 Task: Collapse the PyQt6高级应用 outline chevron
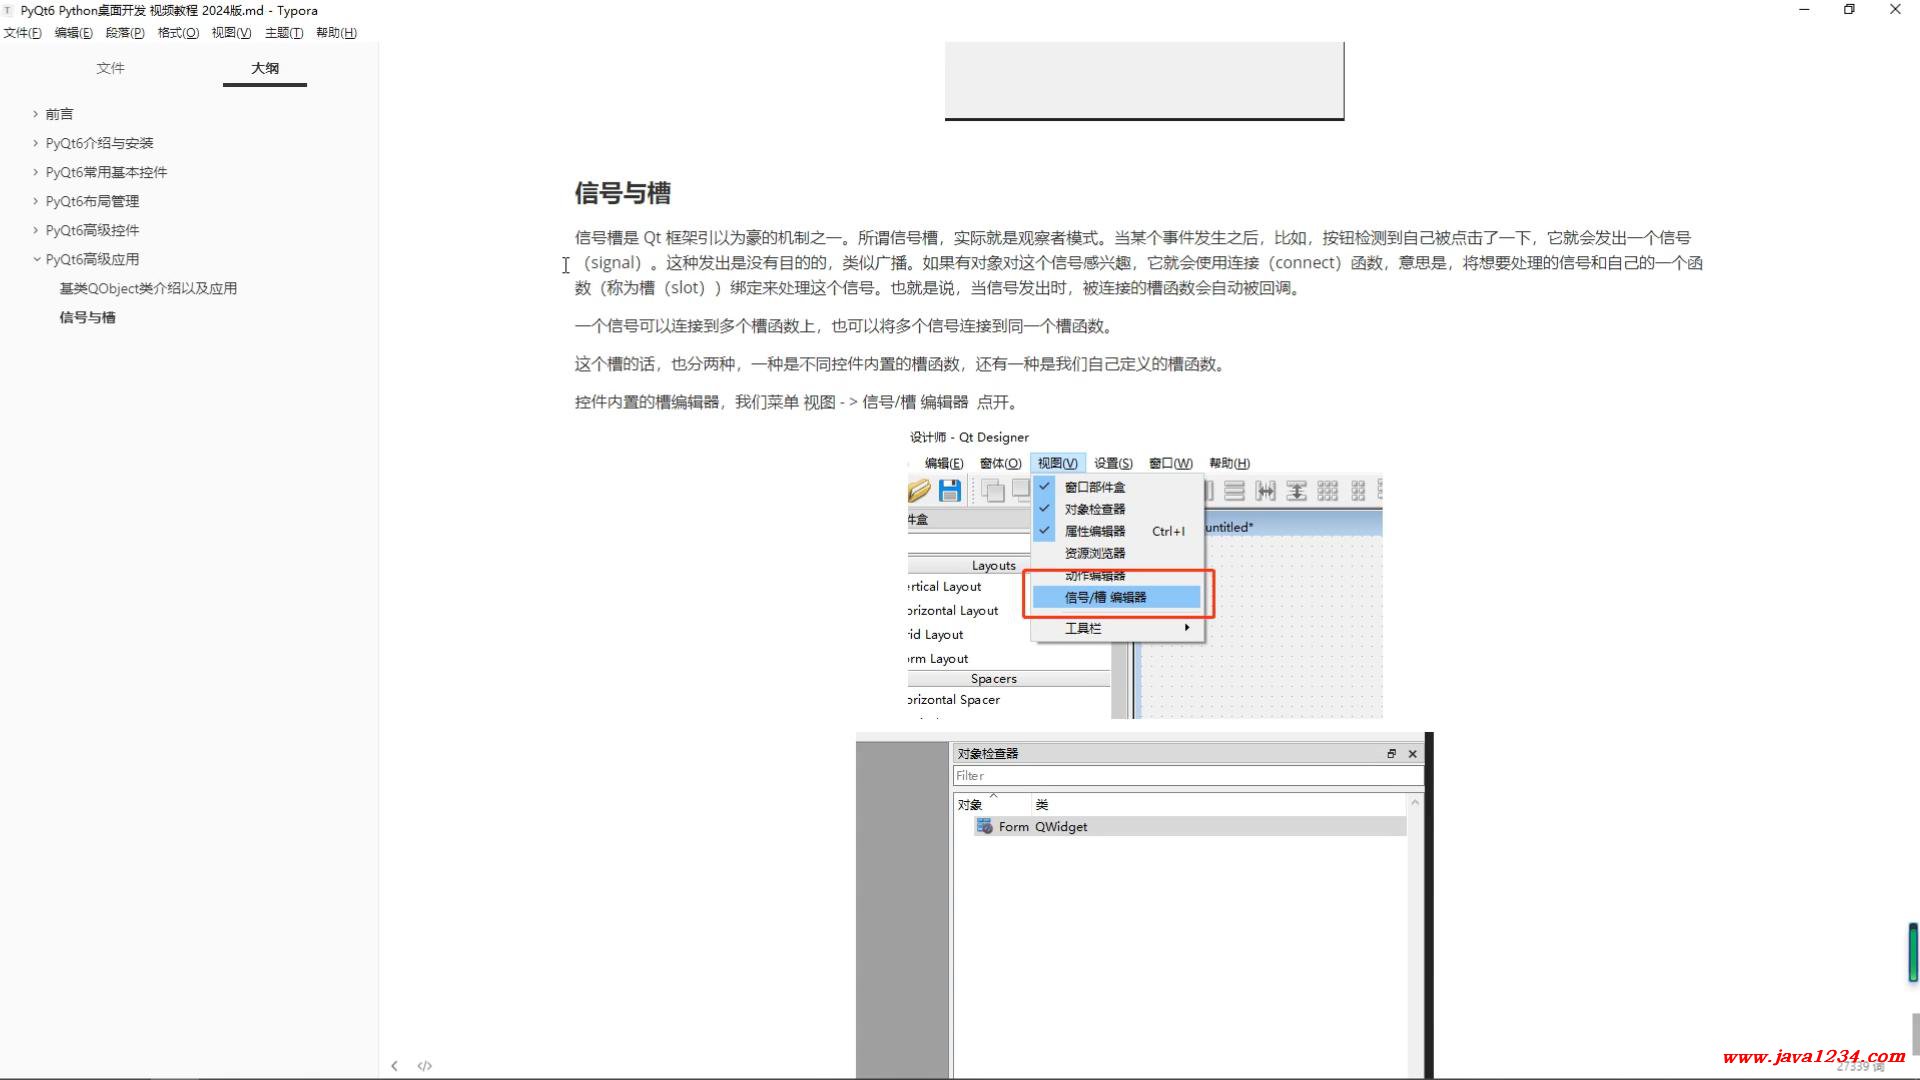click(x=35, y=259)
